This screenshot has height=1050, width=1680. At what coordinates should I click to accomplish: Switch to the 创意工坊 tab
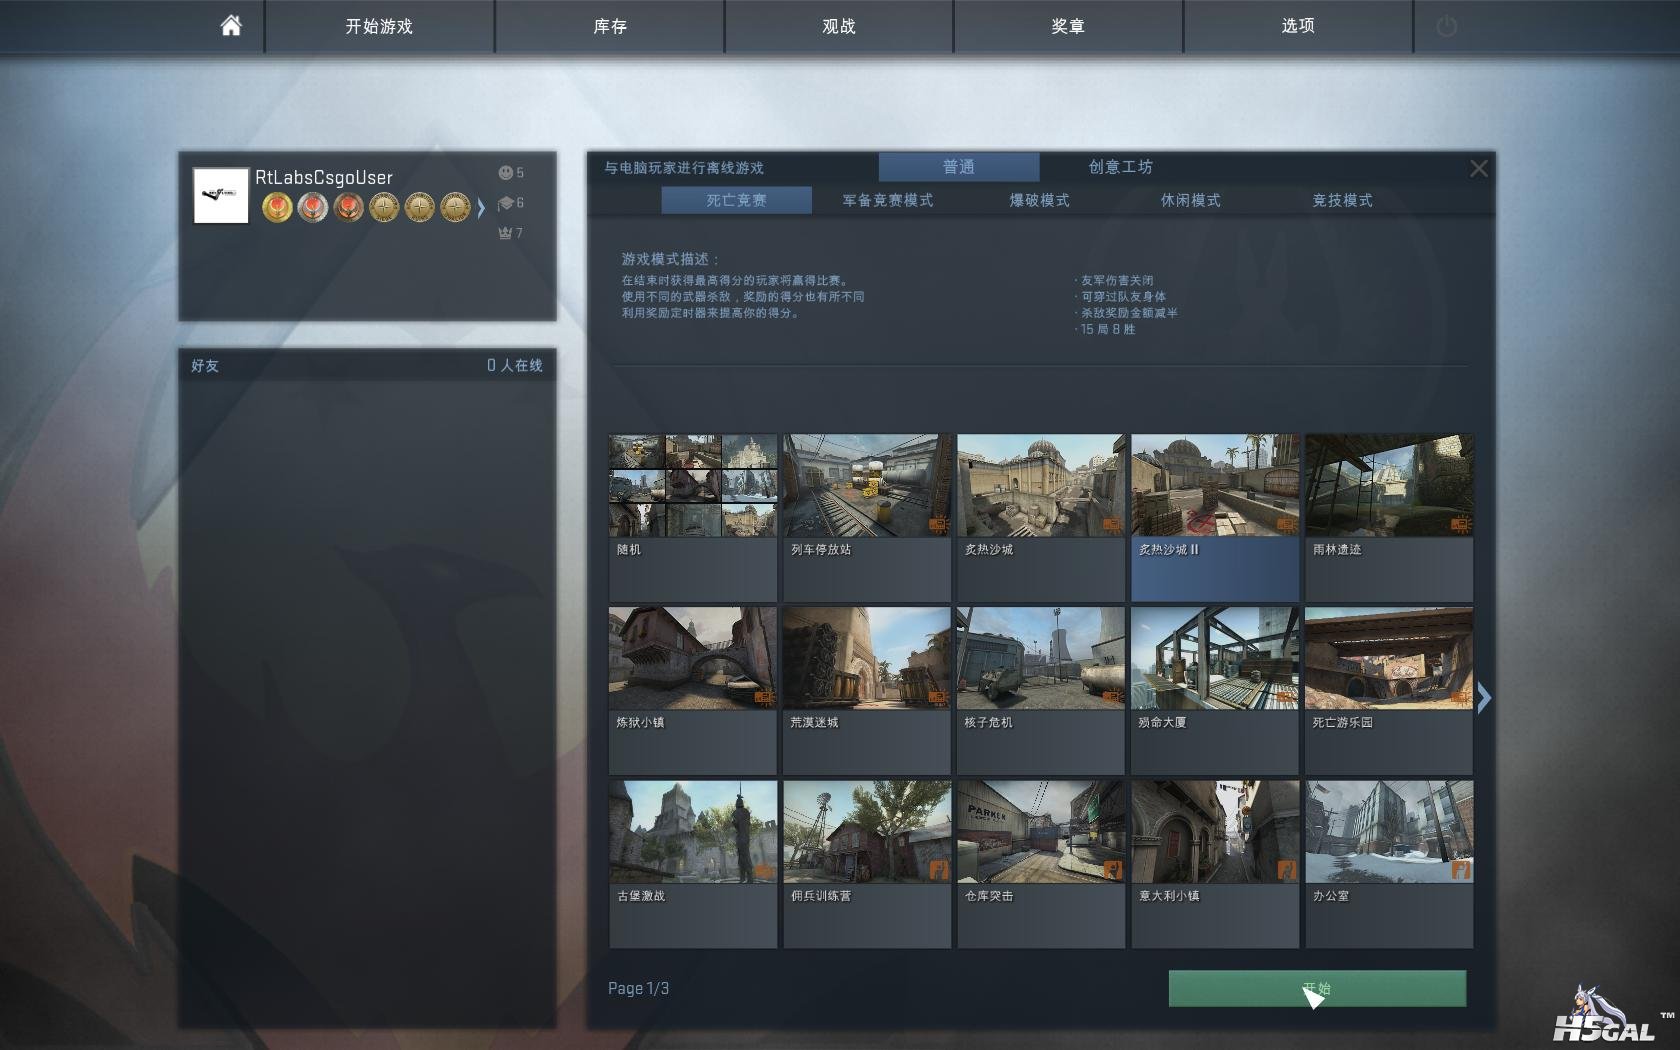pyautogui.click(x=1120, y=167)
